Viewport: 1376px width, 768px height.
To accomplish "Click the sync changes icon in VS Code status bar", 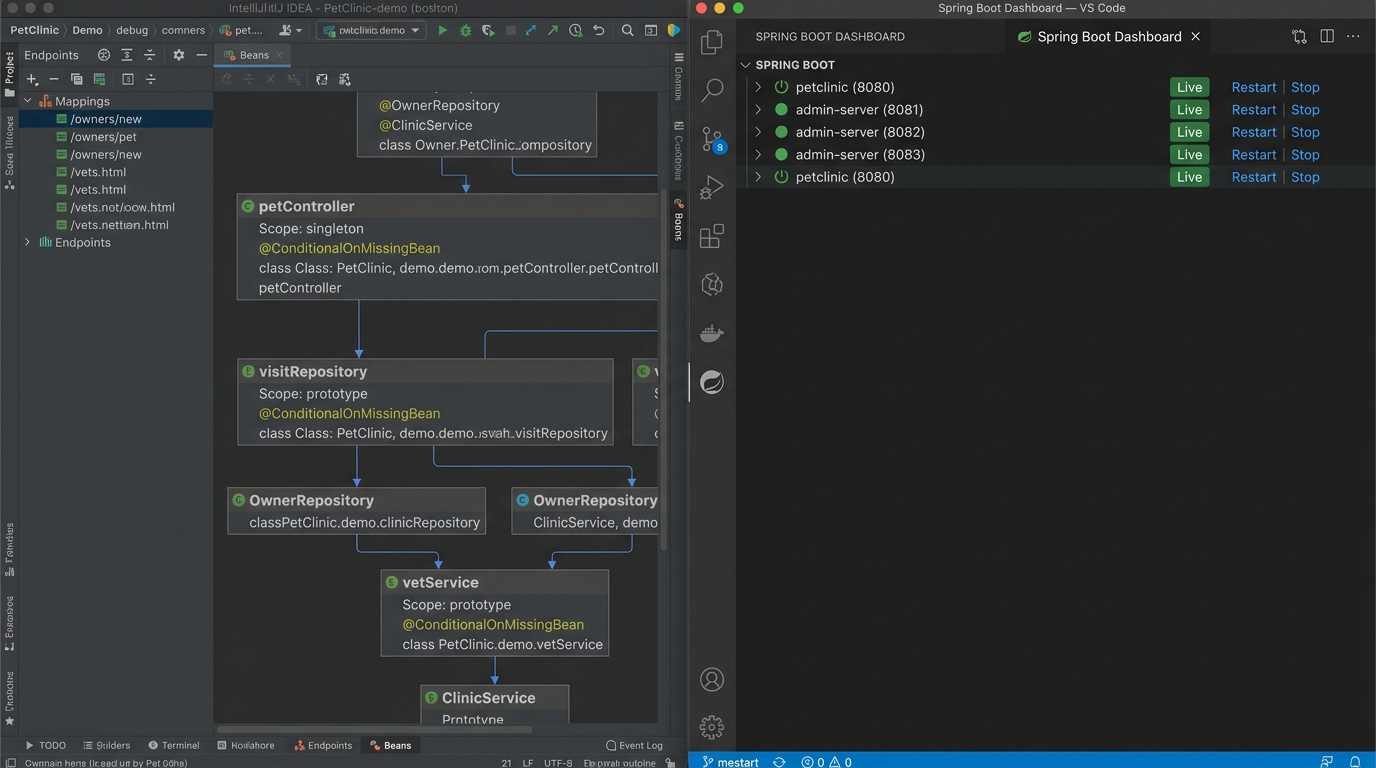I will [779, 762].
